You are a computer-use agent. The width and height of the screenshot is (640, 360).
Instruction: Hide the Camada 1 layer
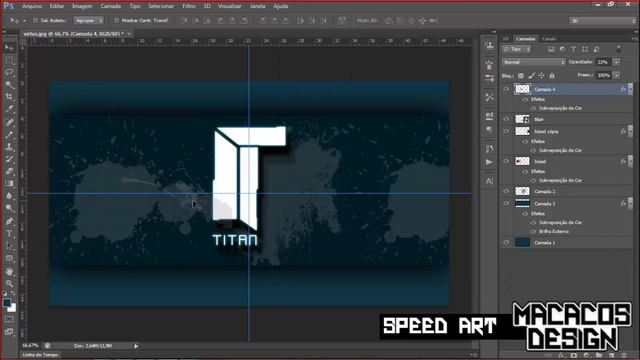pos(507,242)
